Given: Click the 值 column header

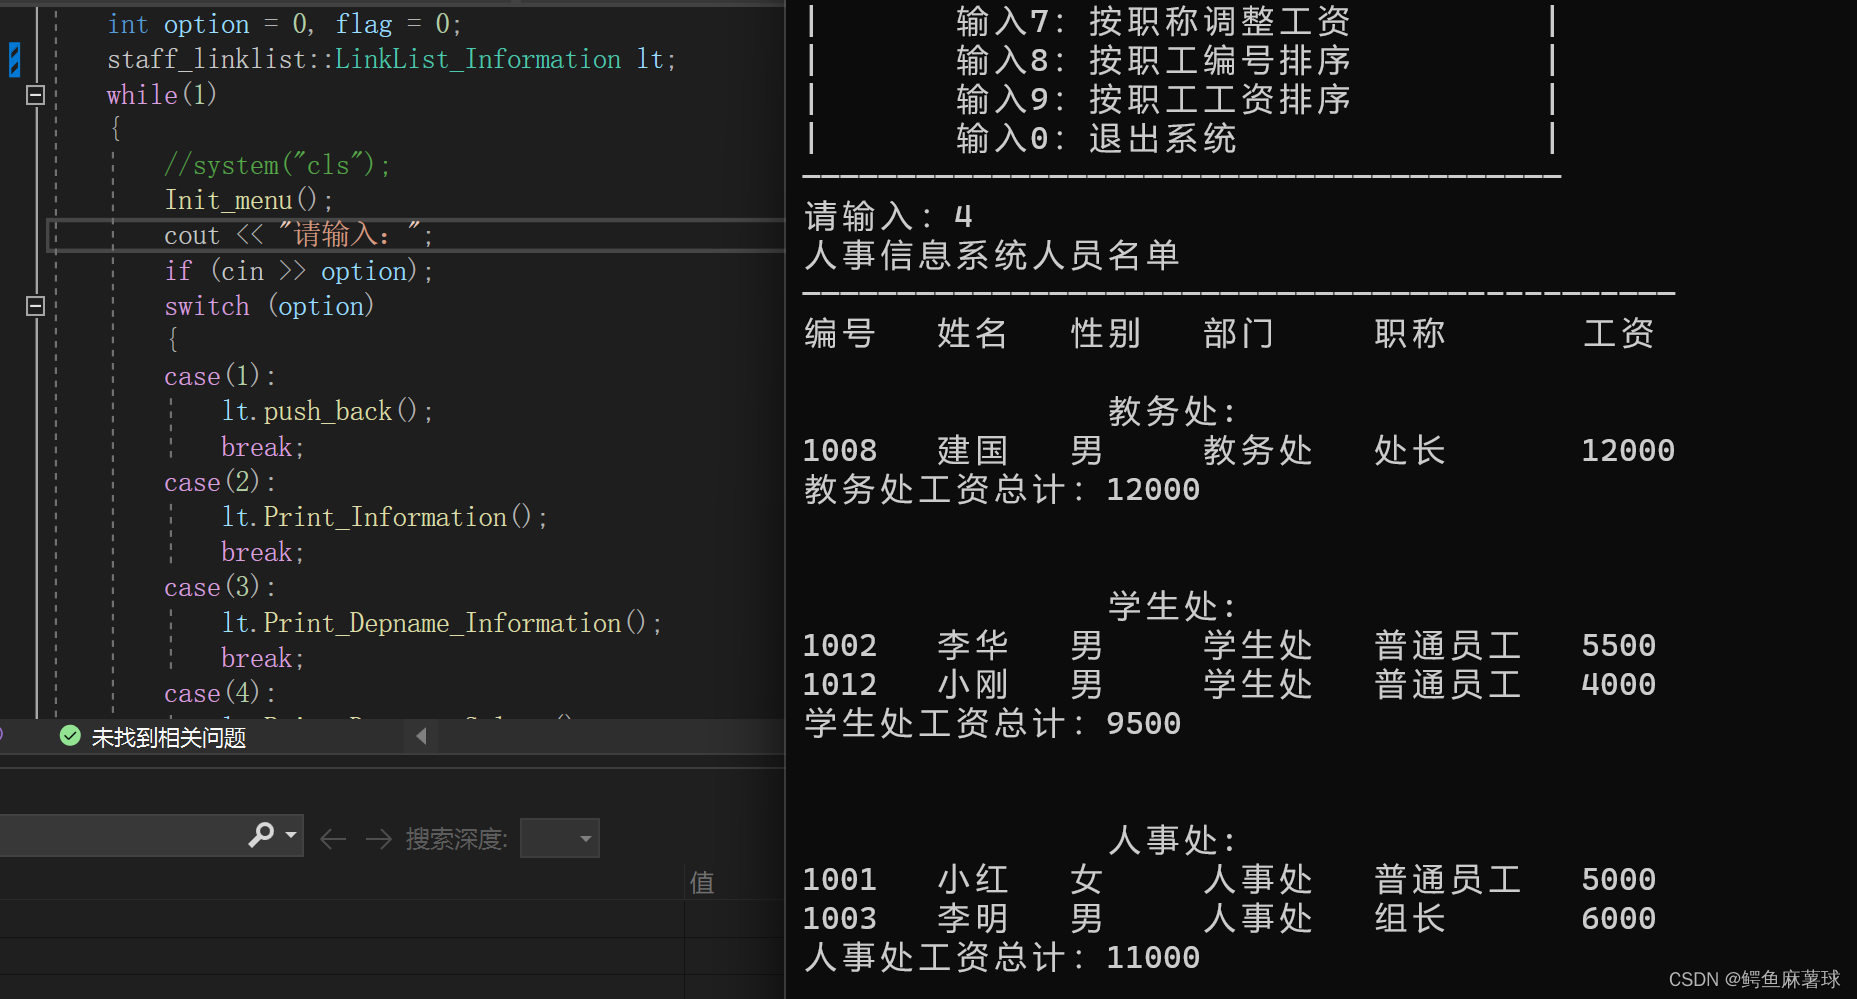Looking at the screenshot, I should [x=702, y=882].
